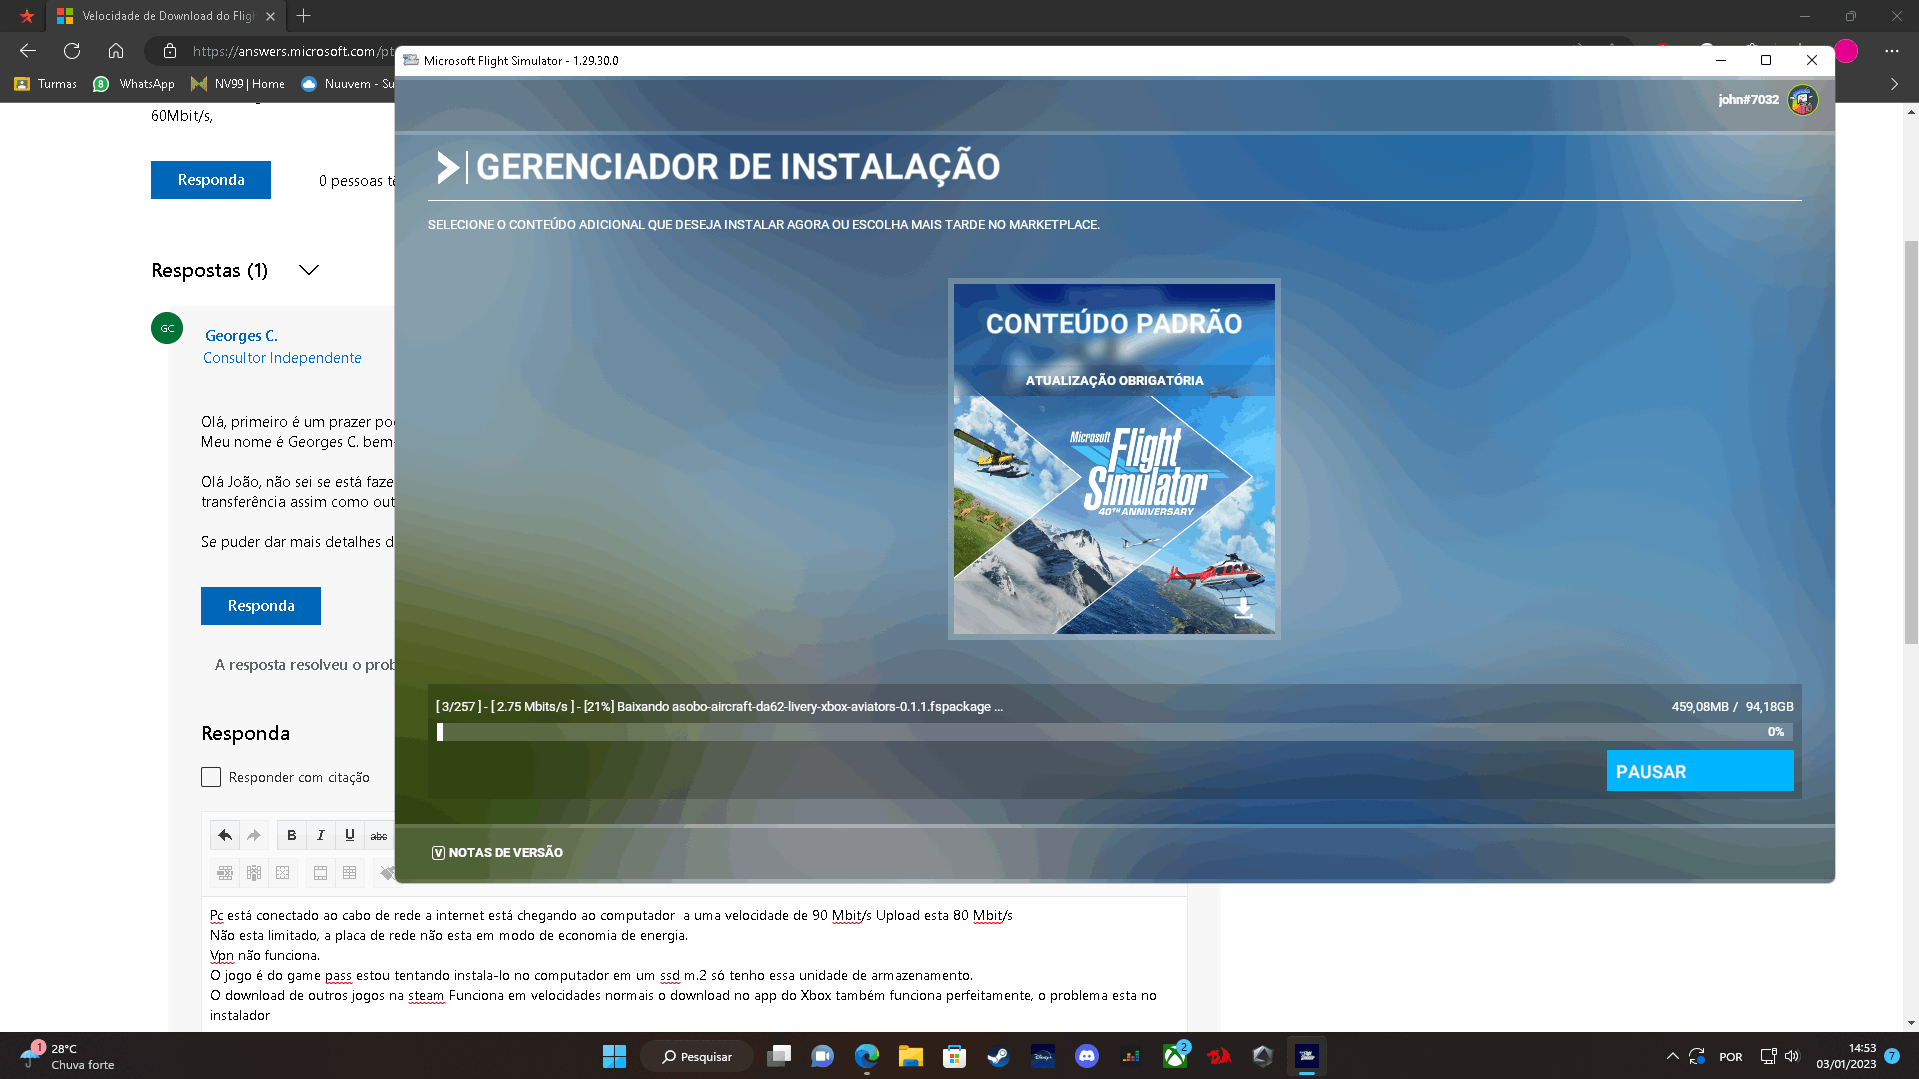Click the table header row icon
Screen dimensions: 1919x1079
320,873
